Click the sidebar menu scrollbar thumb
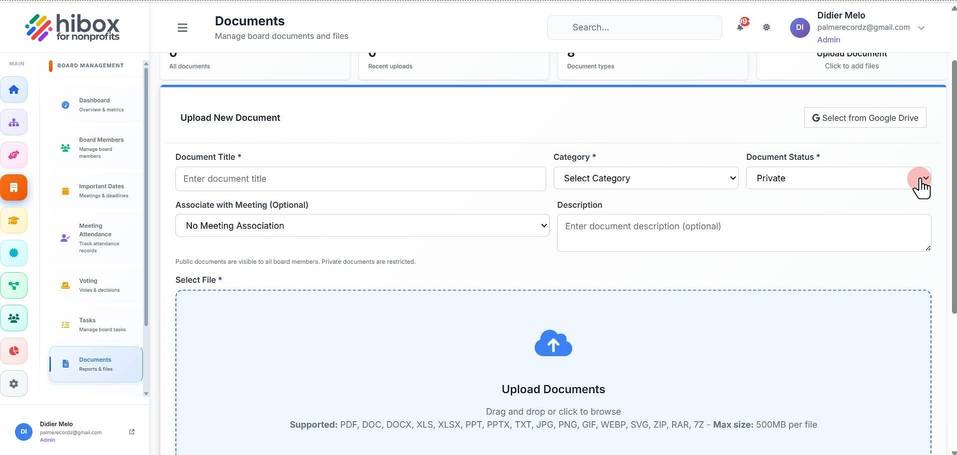 (x=146, y=195)
